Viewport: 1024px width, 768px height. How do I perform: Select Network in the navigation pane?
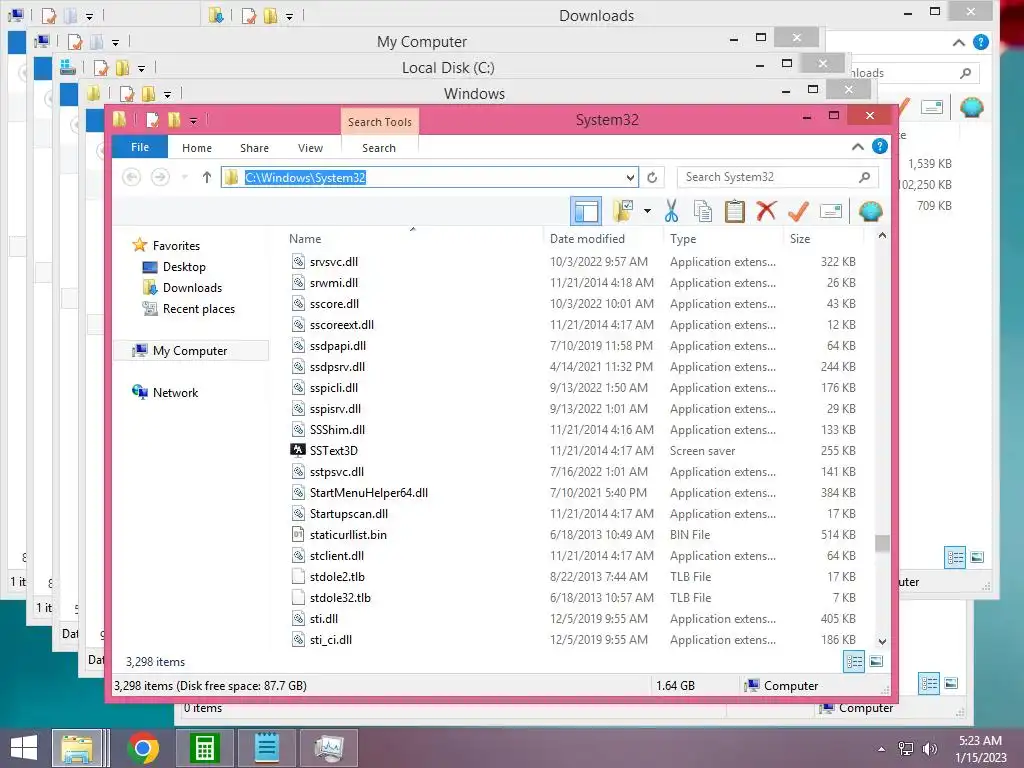(175, 392)
